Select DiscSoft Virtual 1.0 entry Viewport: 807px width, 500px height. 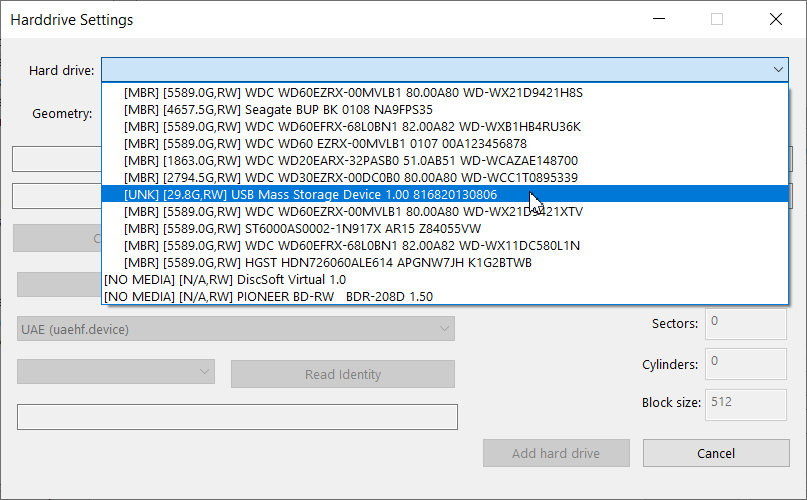coord(445,280)
